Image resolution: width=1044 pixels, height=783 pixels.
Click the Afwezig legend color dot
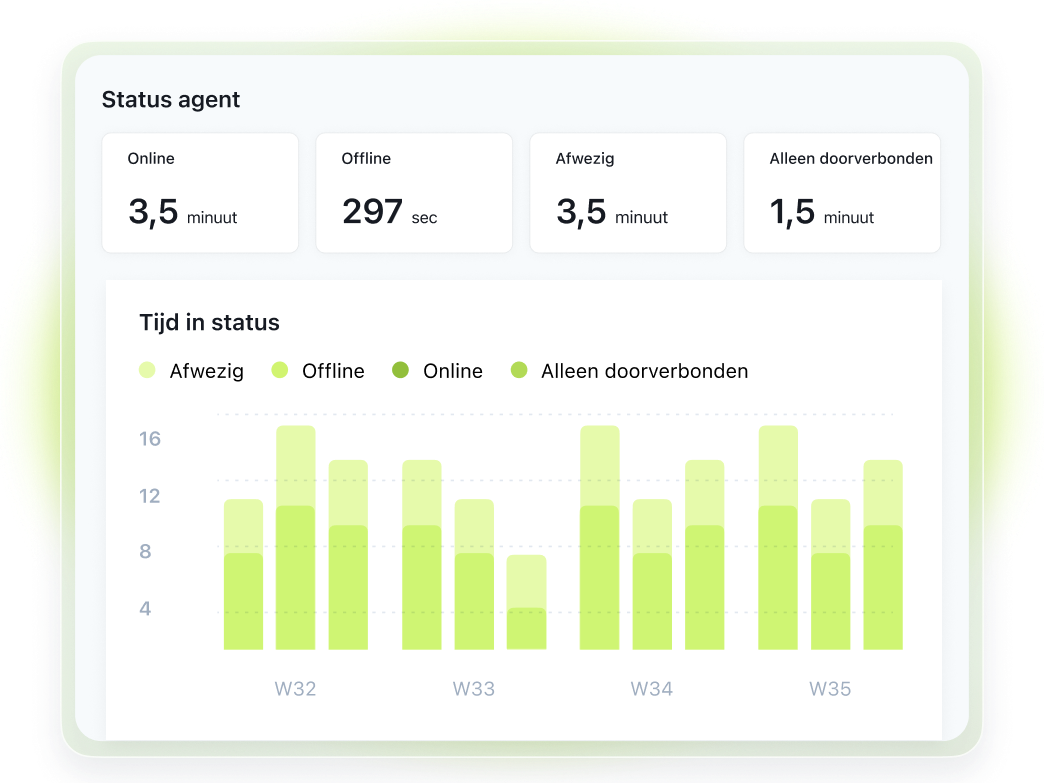(147, 371)
